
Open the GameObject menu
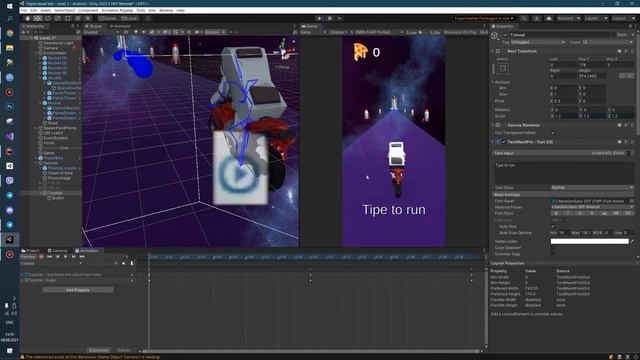(64, 10)
